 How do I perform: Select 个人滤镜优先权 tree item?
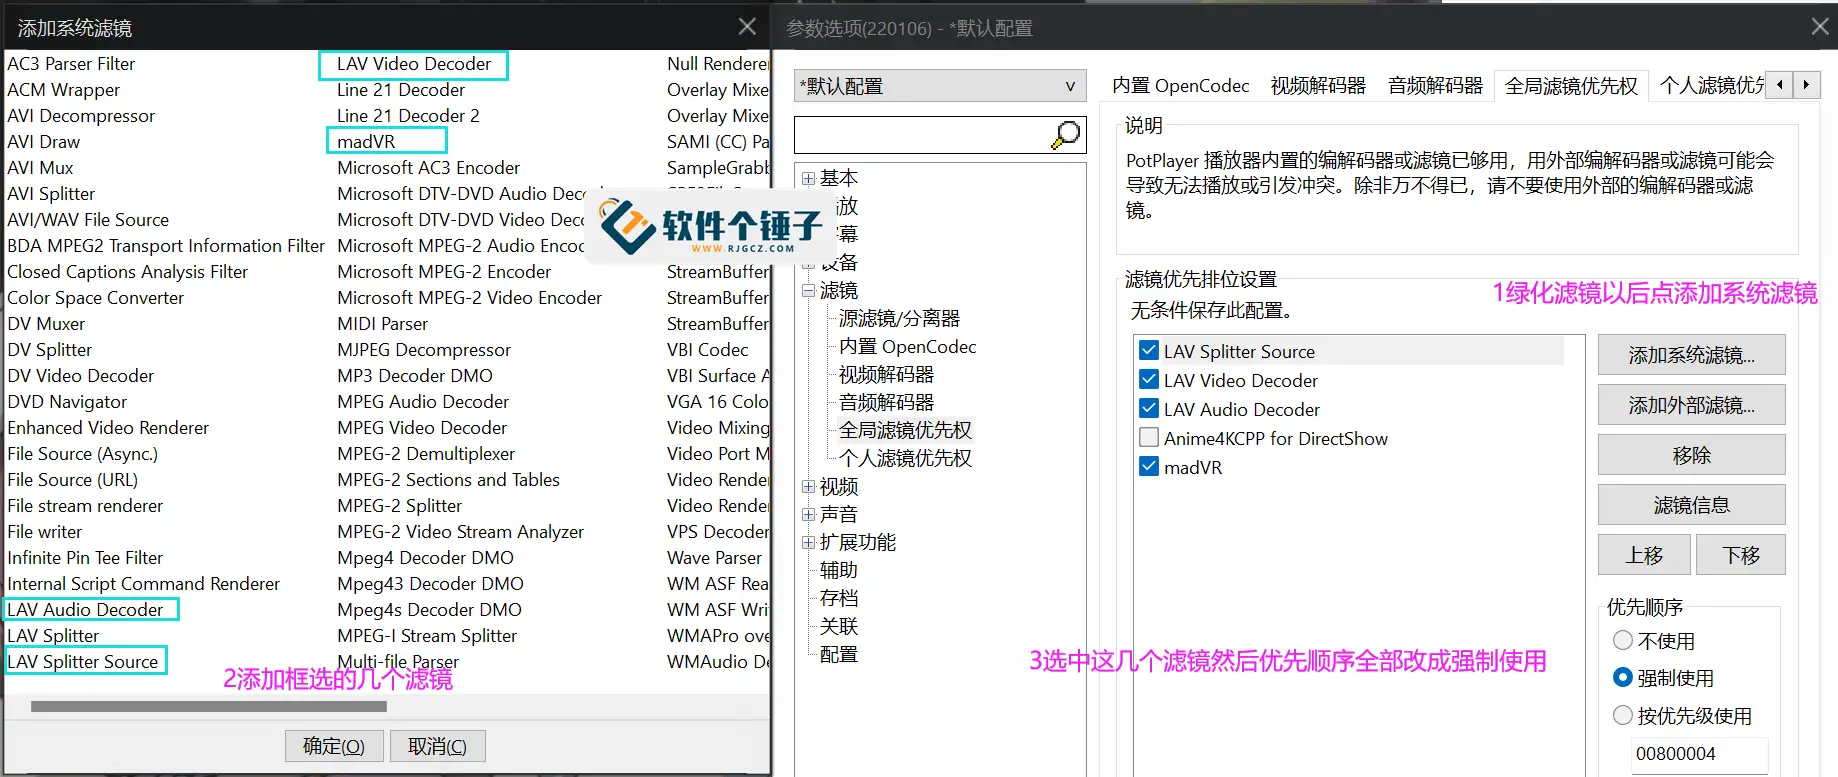[905, 458]
